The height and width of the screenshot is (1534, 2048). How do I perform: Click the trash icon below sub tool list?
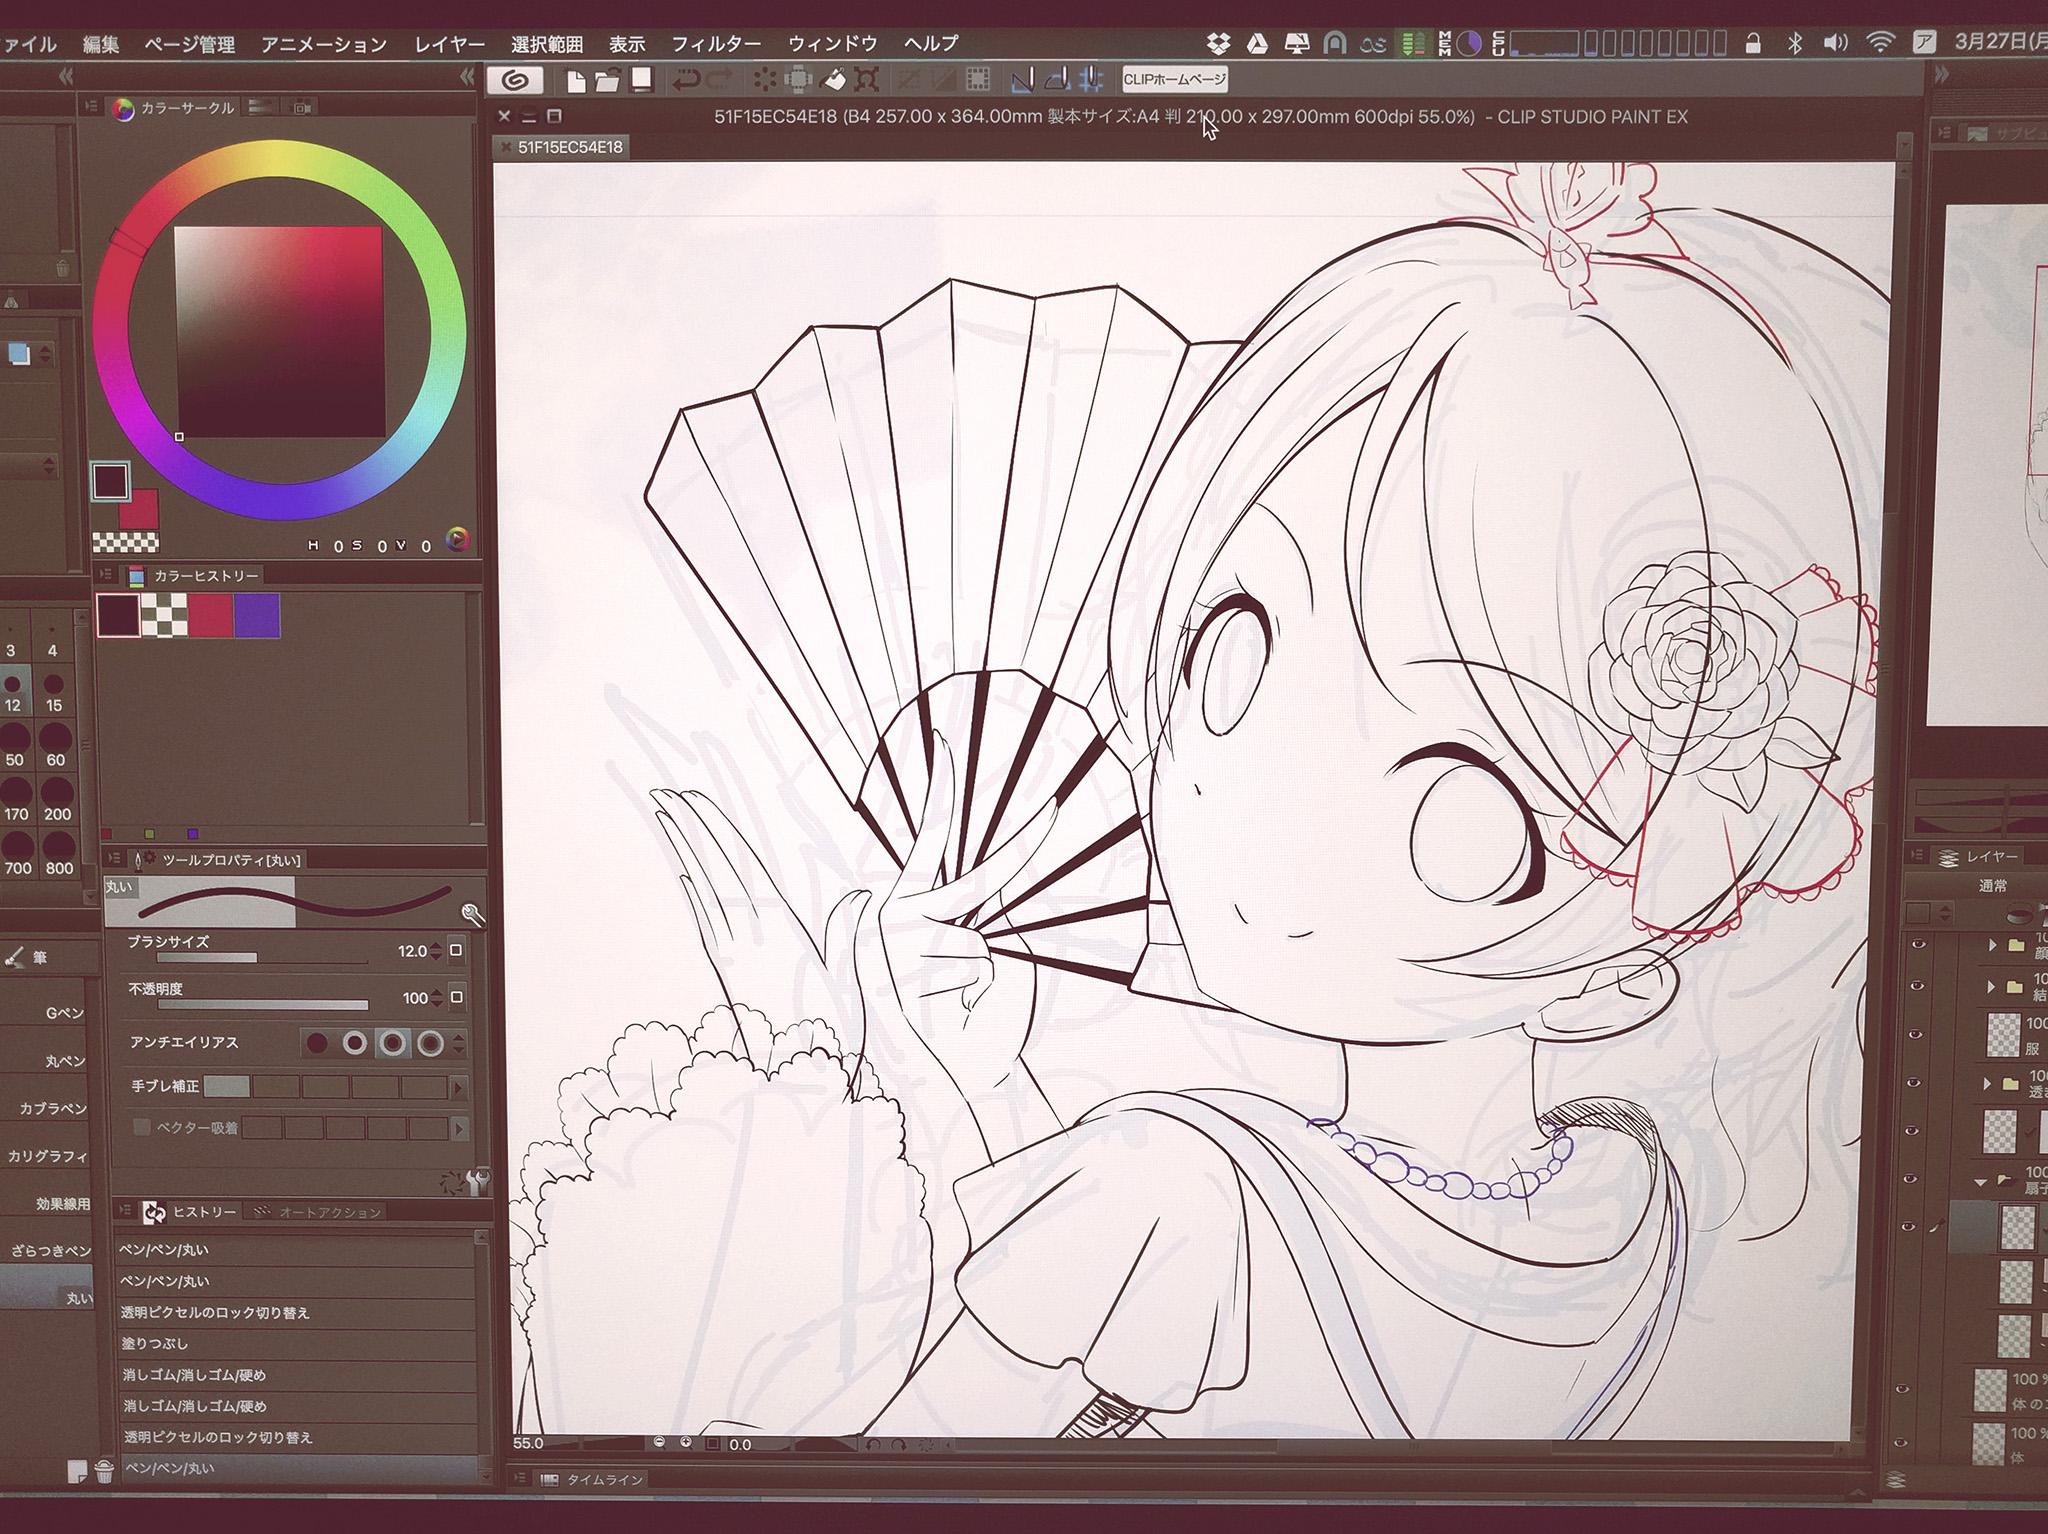104,1471
